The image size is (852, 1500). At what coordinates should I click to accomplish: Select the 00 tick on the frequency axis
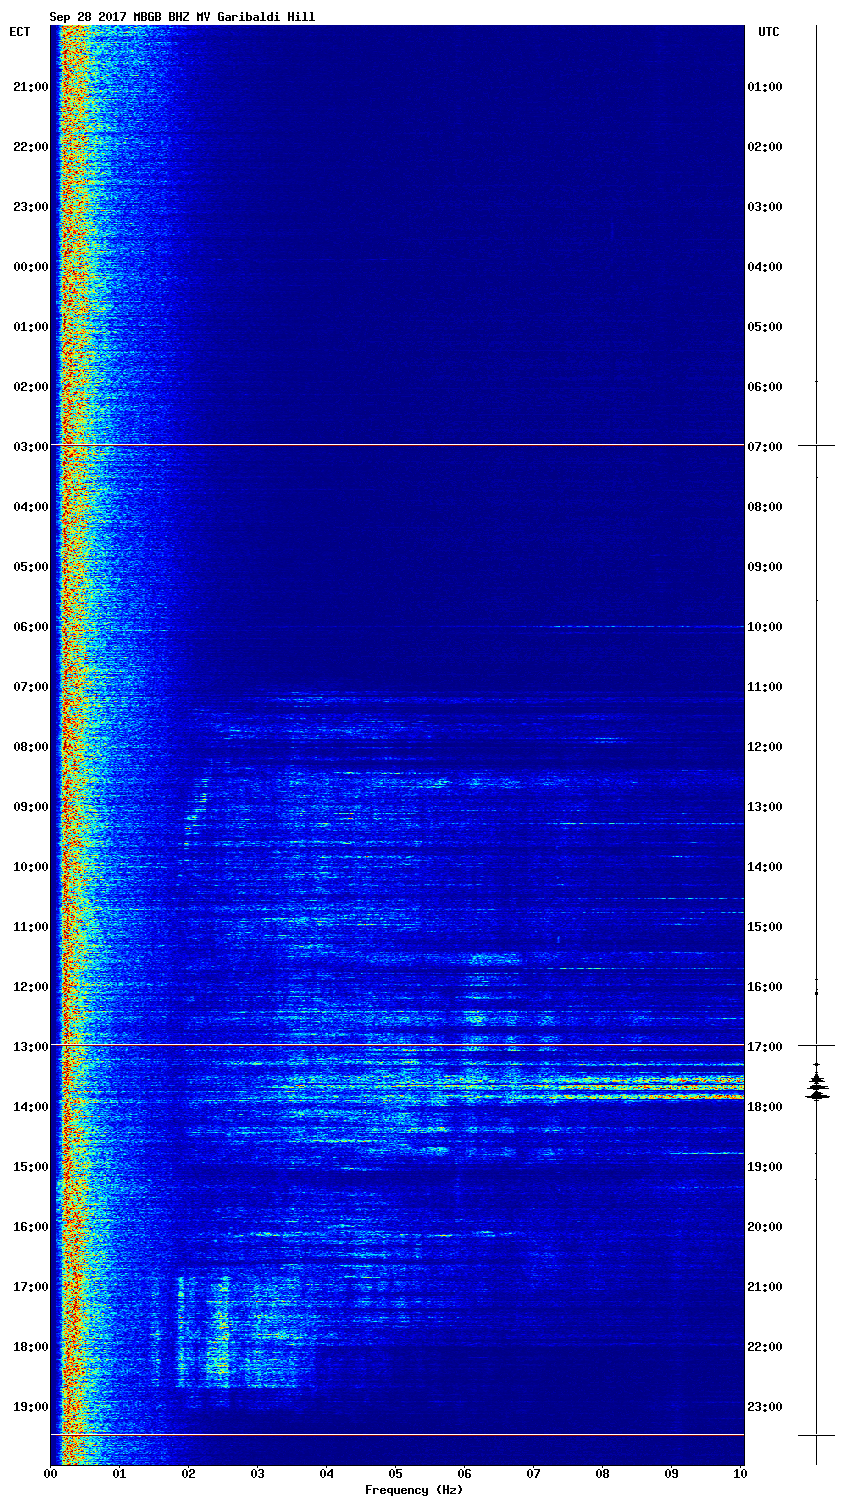point(50,1474)
